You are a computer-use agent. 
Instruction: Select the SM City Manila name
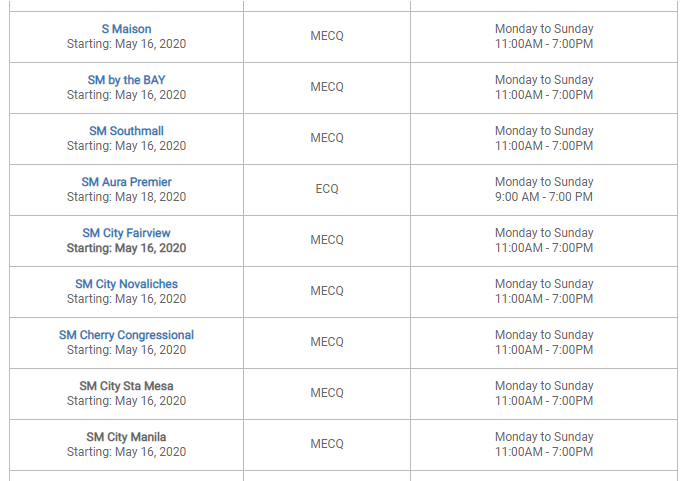point(126,437)
